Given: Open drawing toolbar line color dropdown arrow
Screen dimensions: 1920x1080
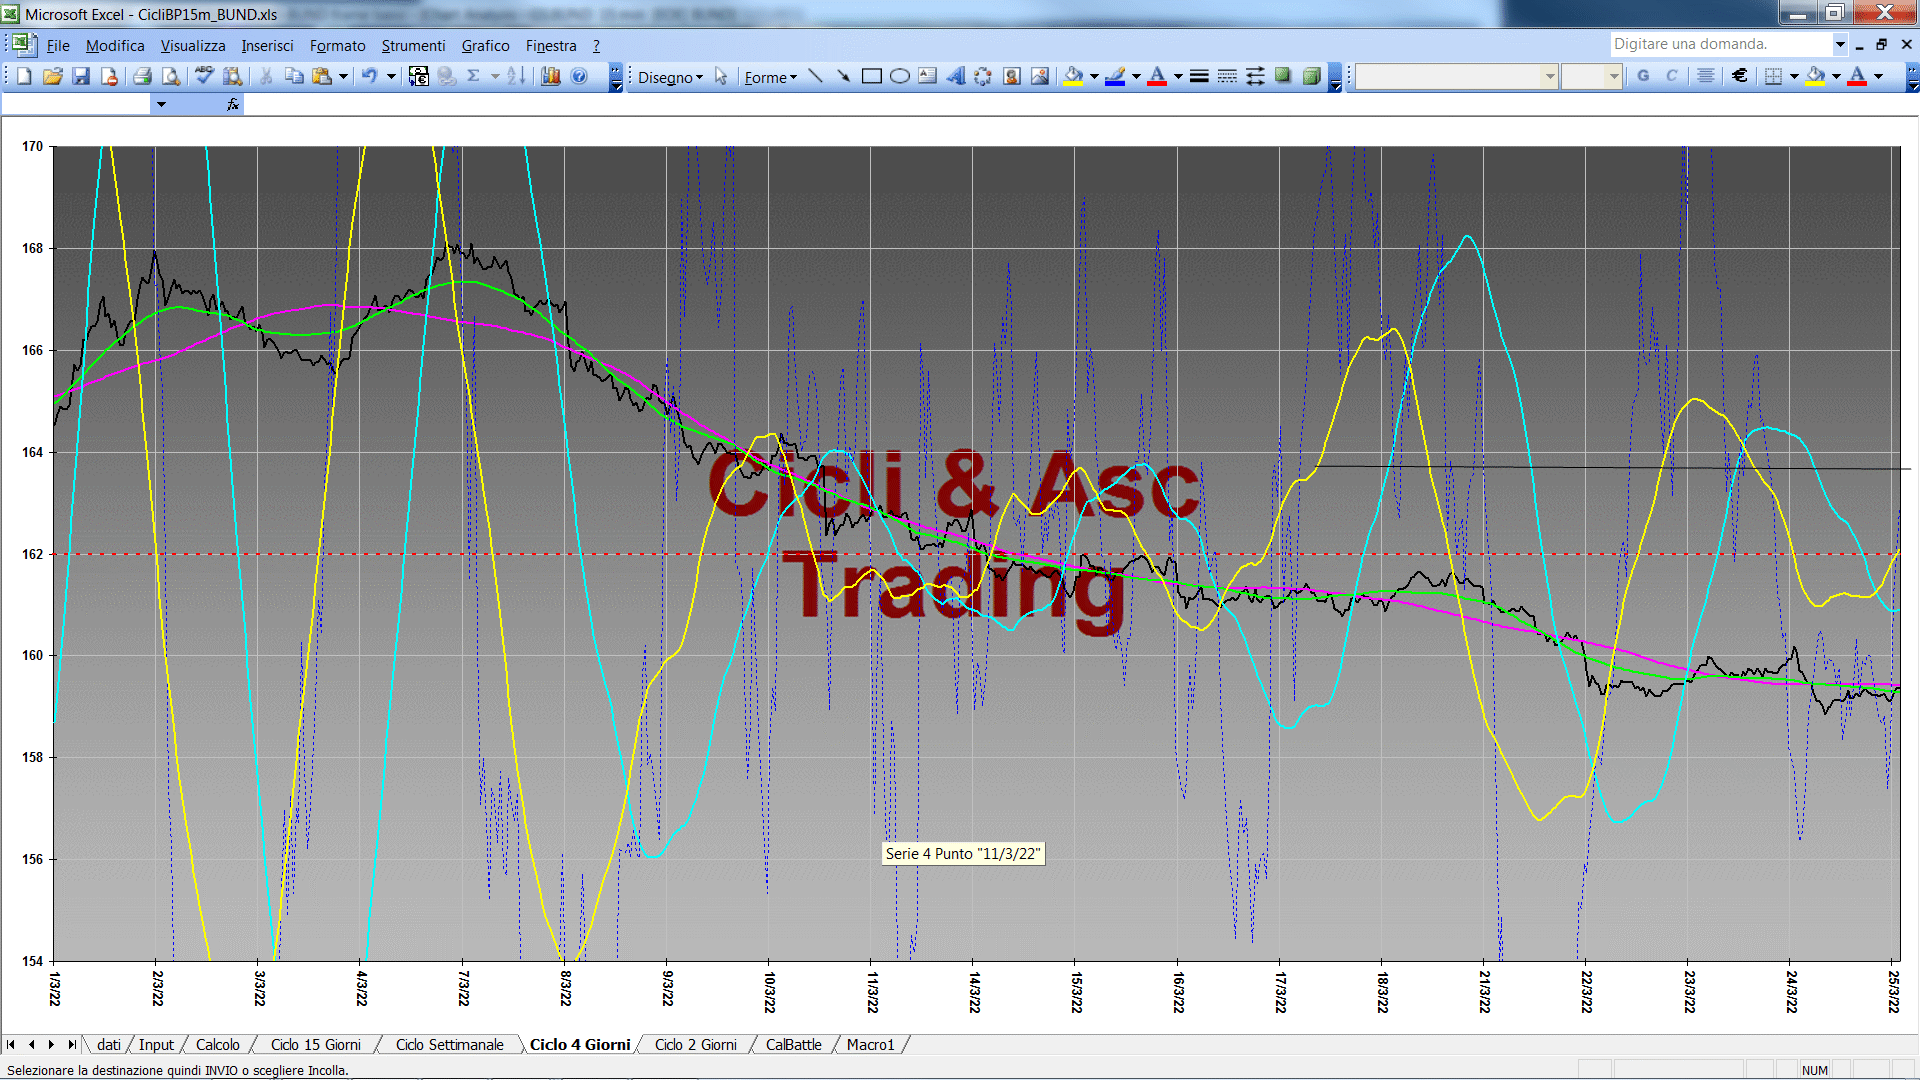Looking at the screenshot, I should click(x=1136, y=77).
